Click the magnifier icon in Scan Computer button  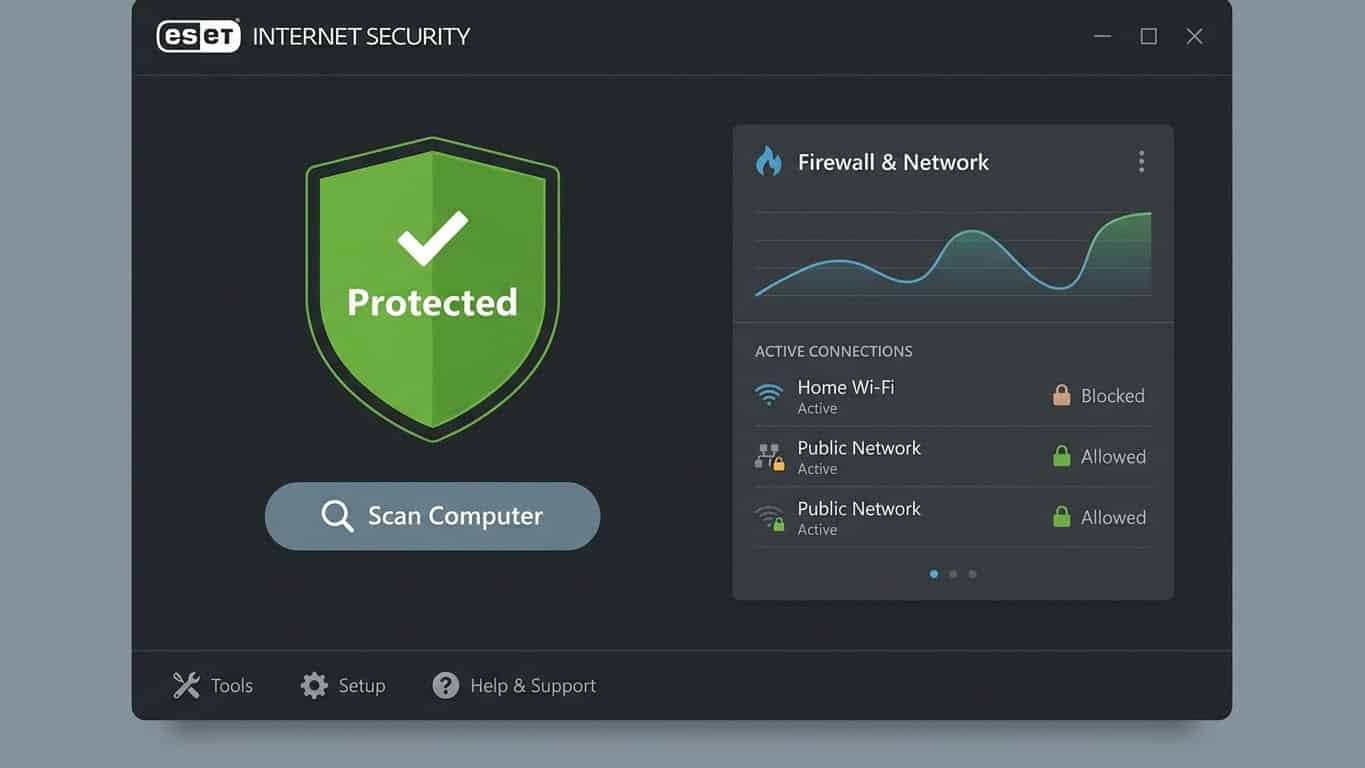coord(337,516)
